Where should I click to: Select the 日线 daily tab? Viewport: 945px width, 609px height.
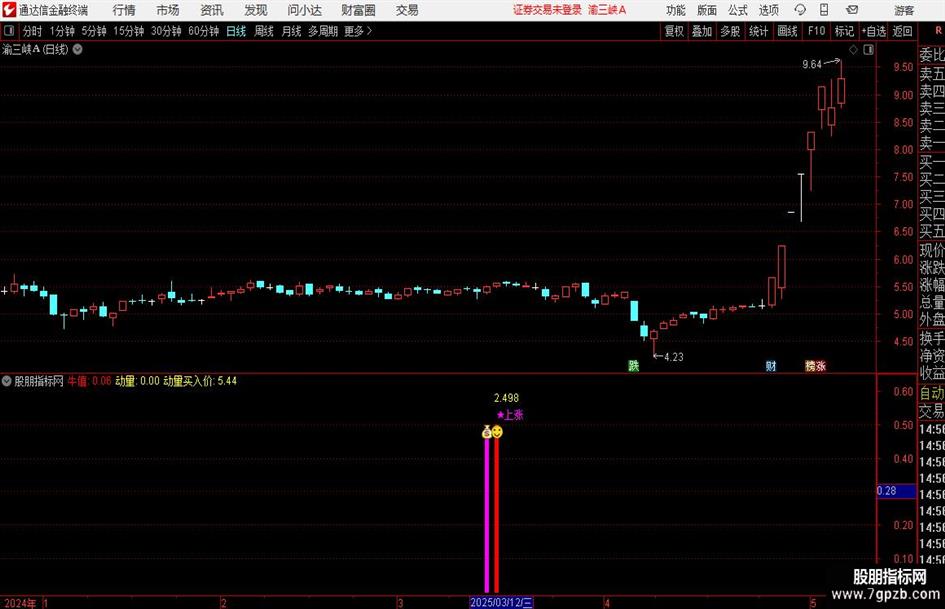[x=236, y=31]
